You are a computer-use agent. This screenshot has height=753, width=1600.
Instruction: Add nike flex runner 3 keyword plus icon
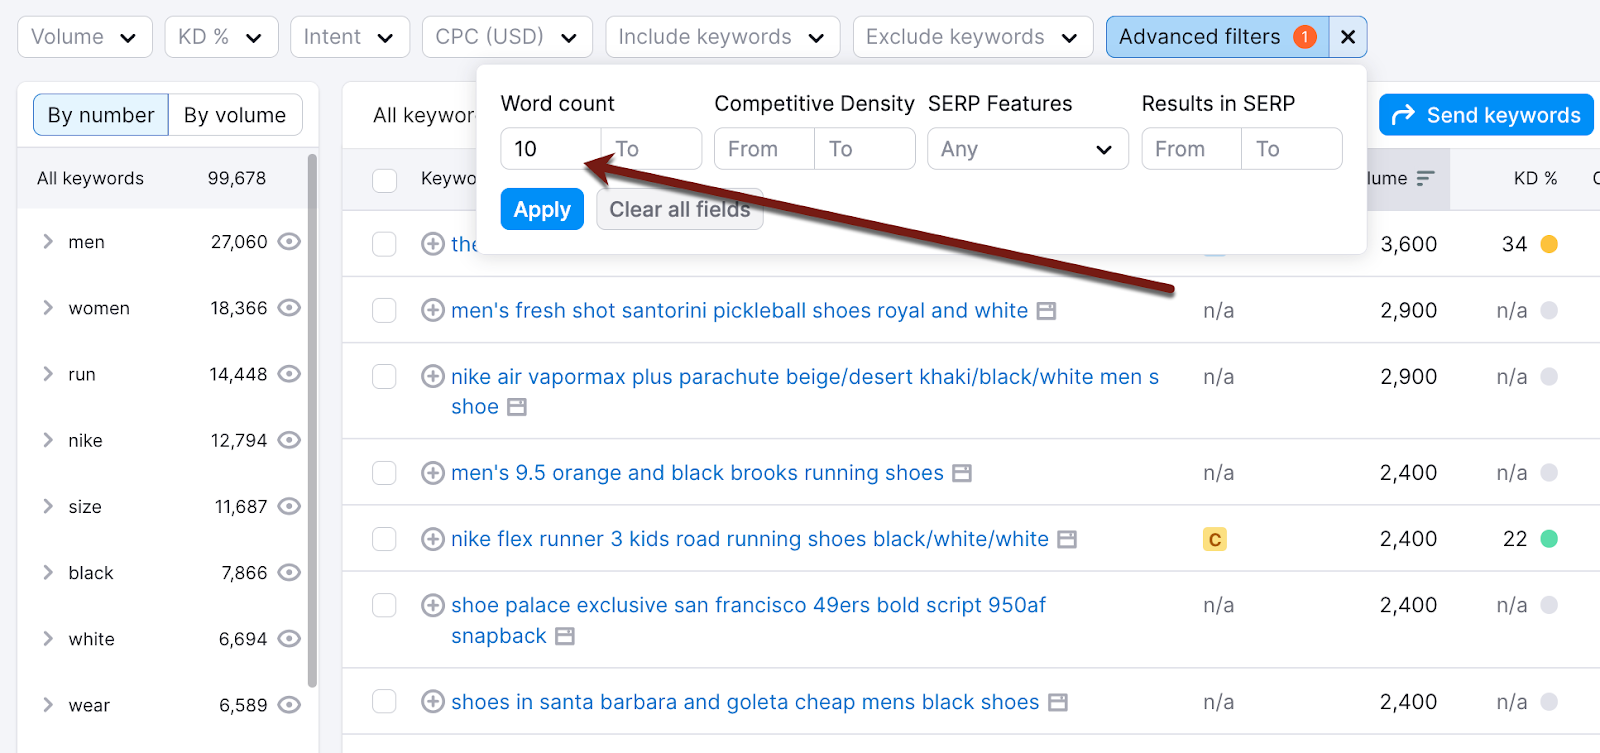point(433,539)
